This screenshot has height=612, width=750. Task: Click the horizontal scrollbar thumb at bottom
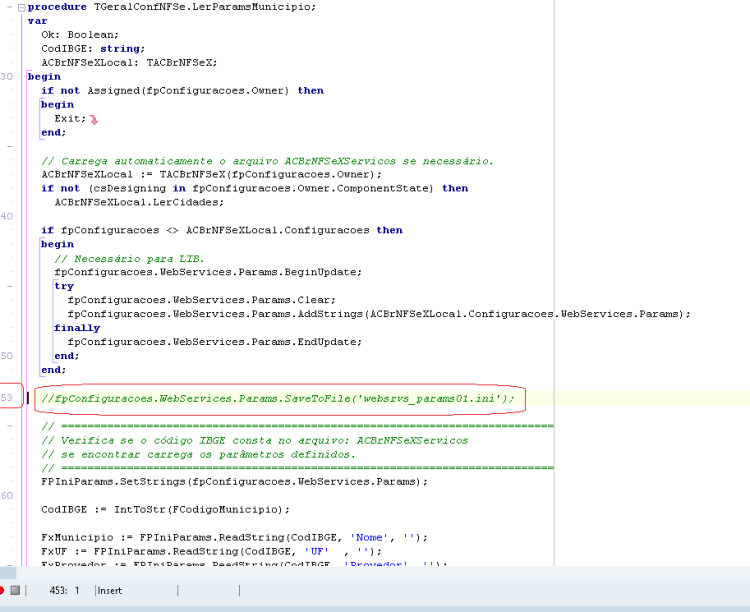pos(8,573)
